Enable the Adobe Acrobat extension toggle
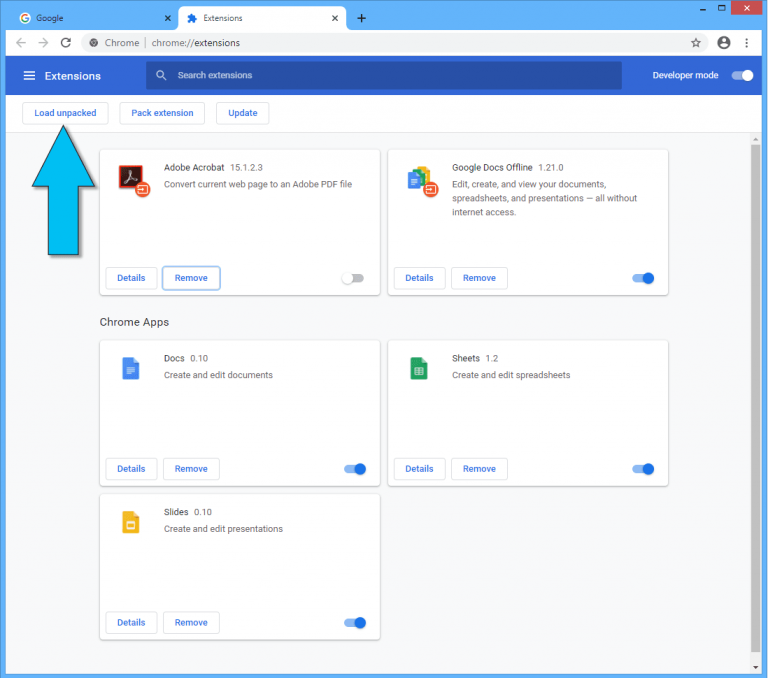Viewport: 768px width, 678px height. [x=353, y=278]
